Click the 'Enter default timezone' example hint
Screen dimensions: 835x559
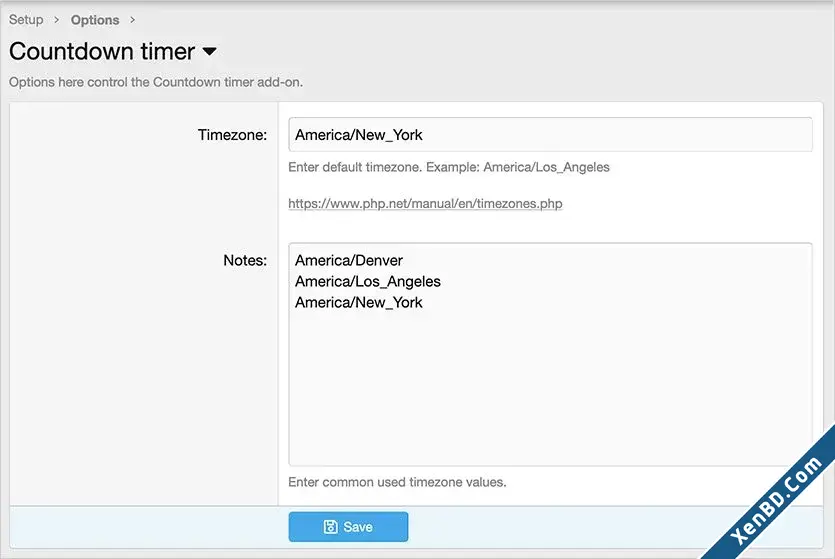pyautogui.click(x=449, y=167)
